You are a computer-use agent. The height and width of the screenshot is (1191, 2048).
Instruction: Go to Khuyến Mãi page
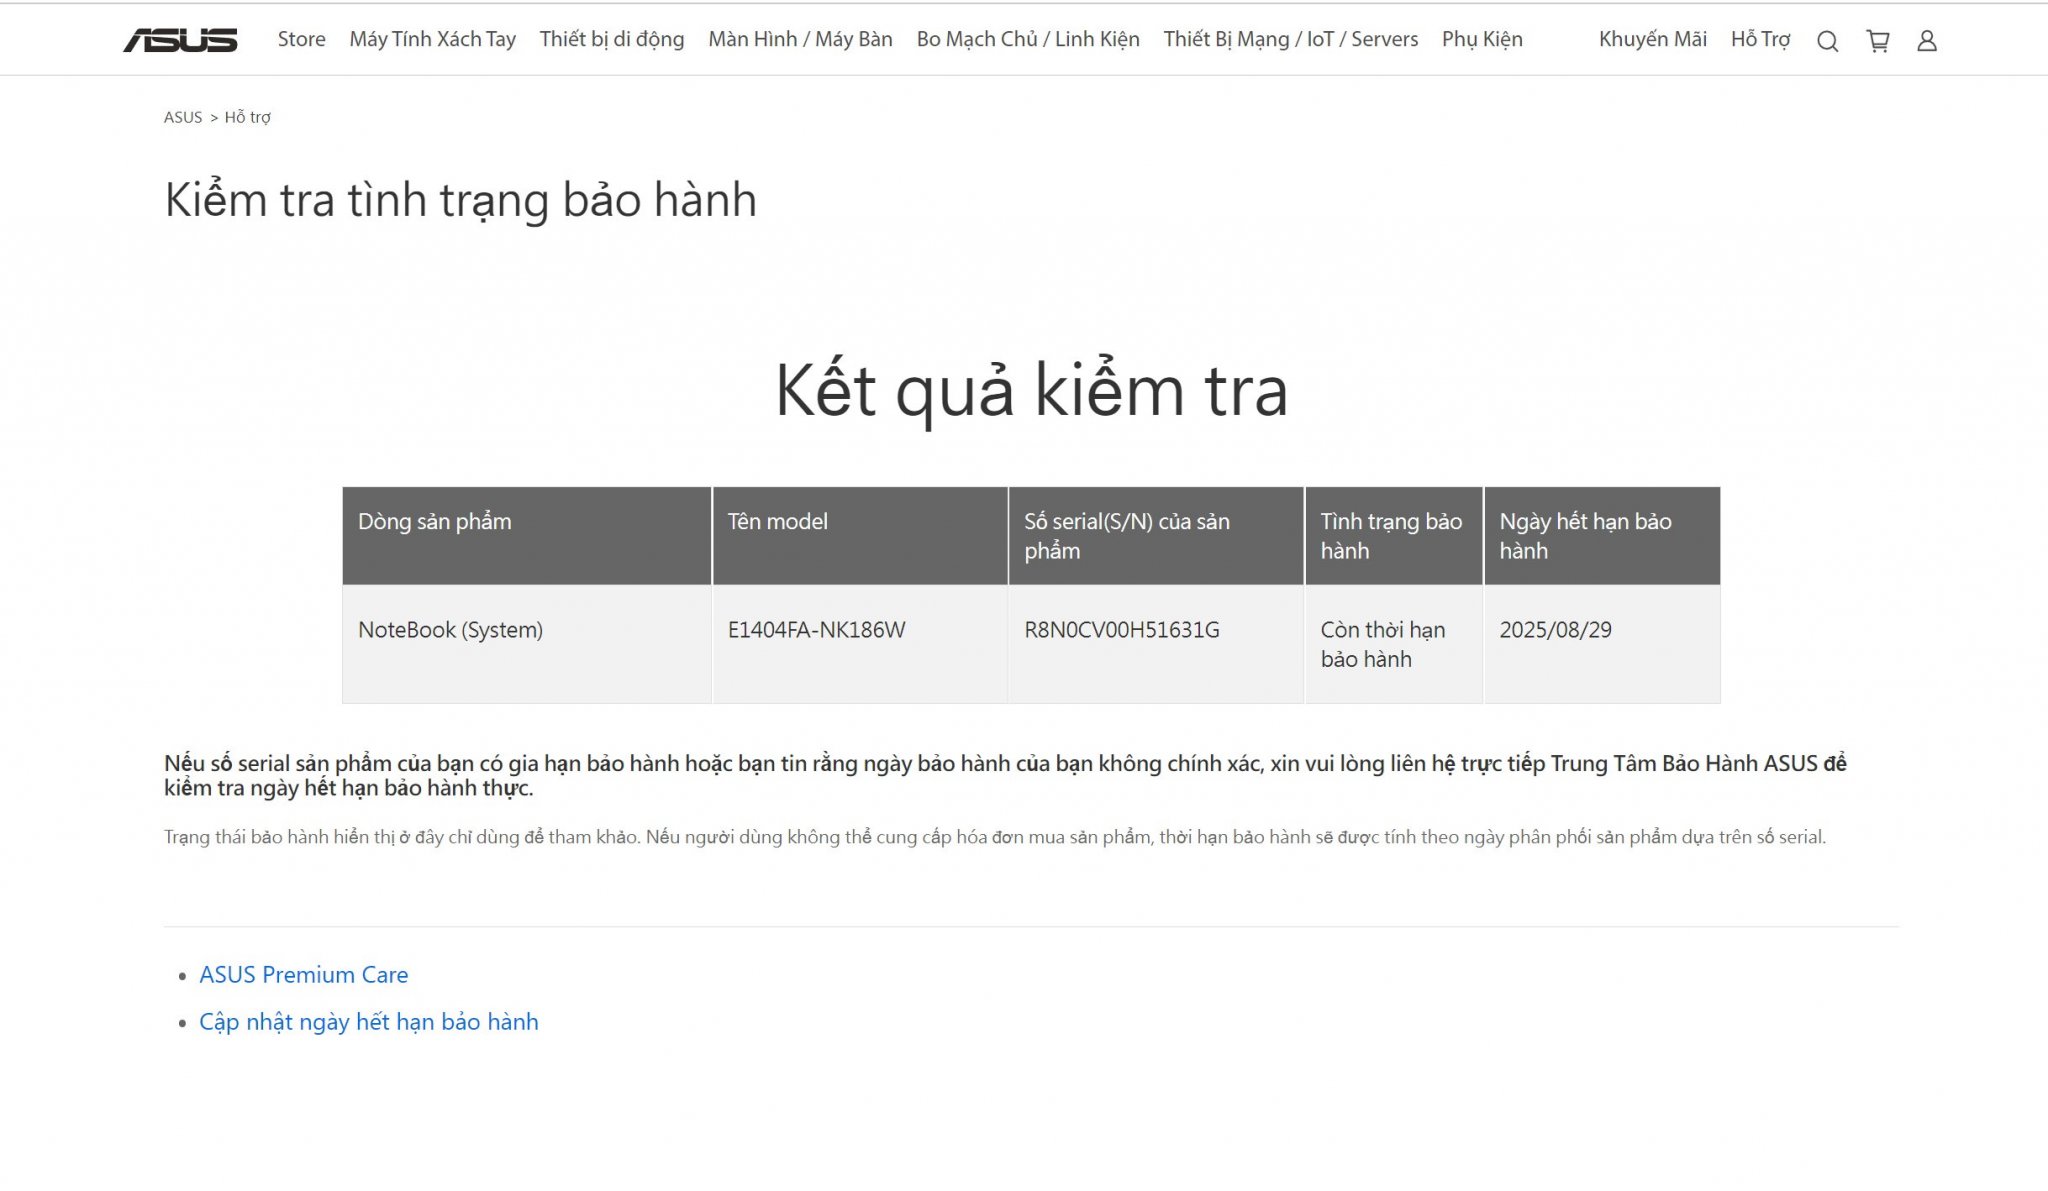pos(1652,39)
